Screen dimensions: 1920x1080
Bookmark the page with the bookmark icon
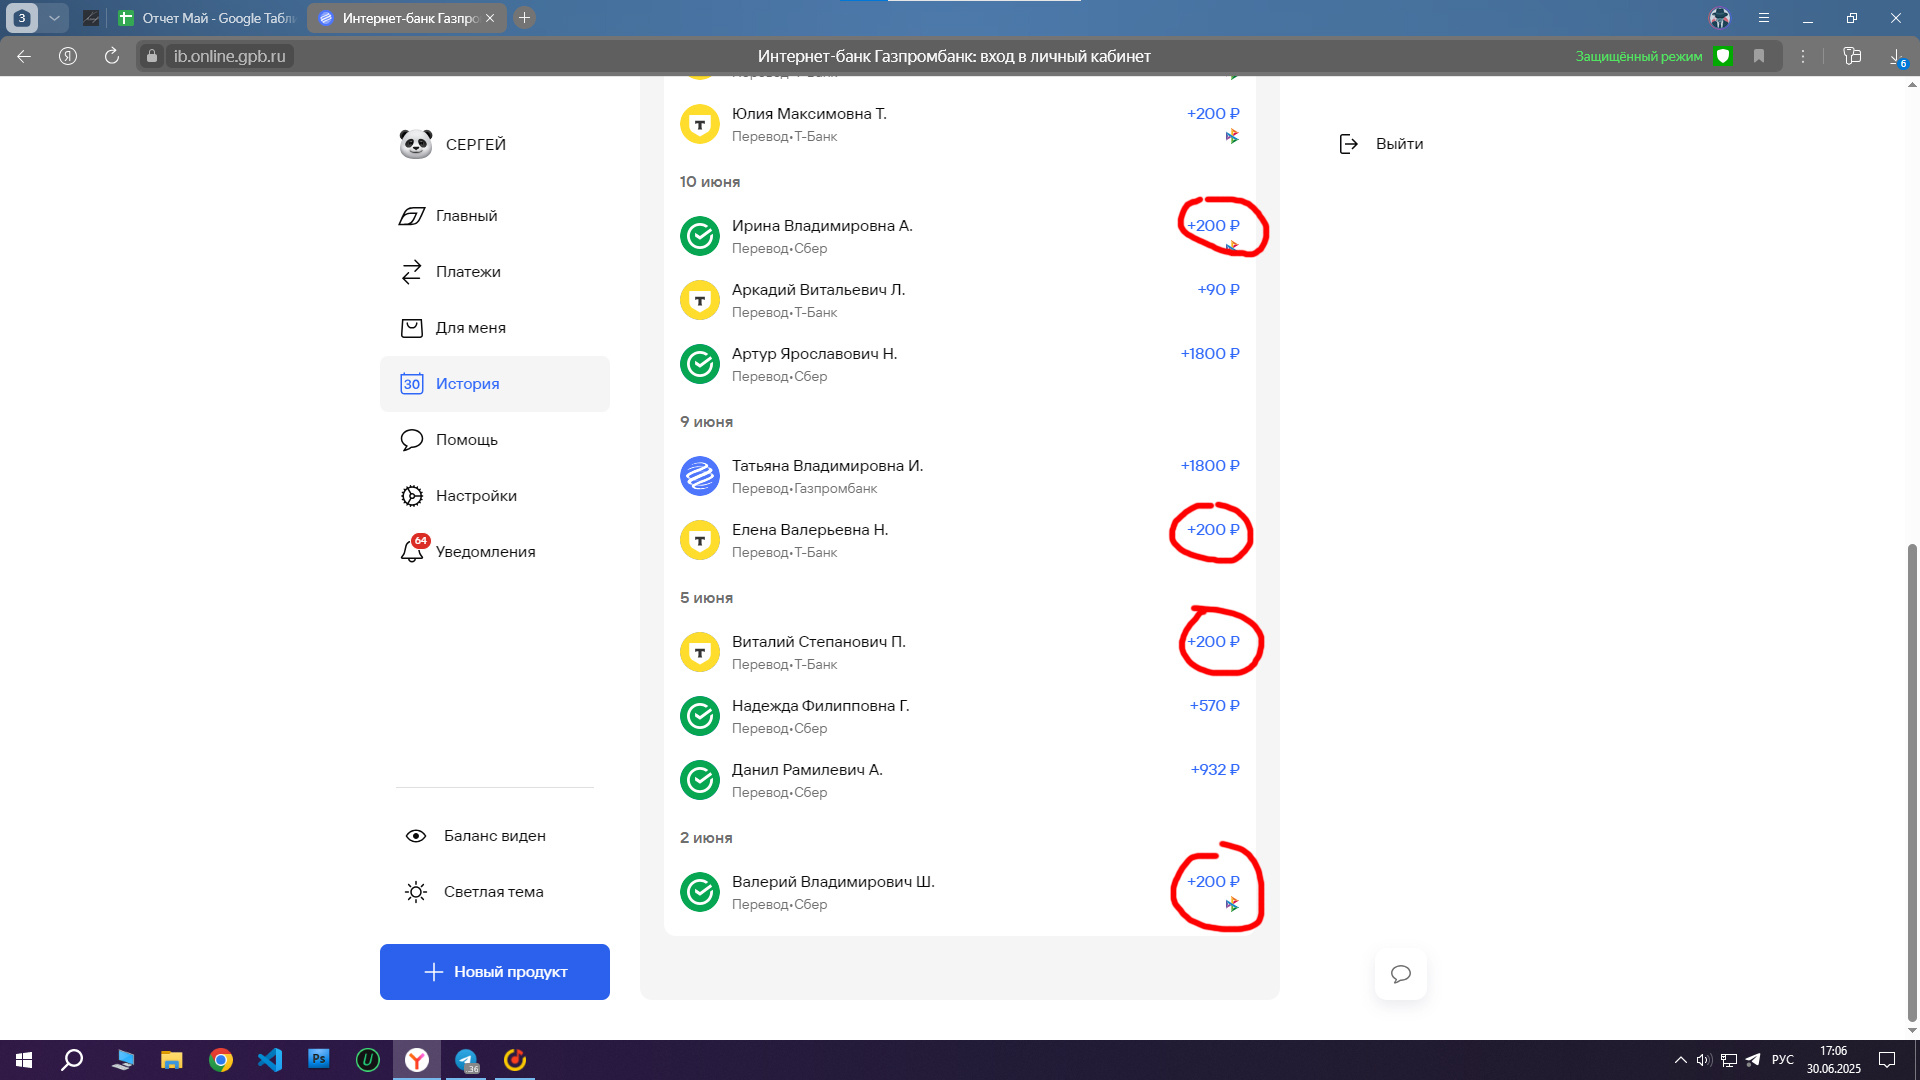pyautogui.click(x=1759, y=56)
